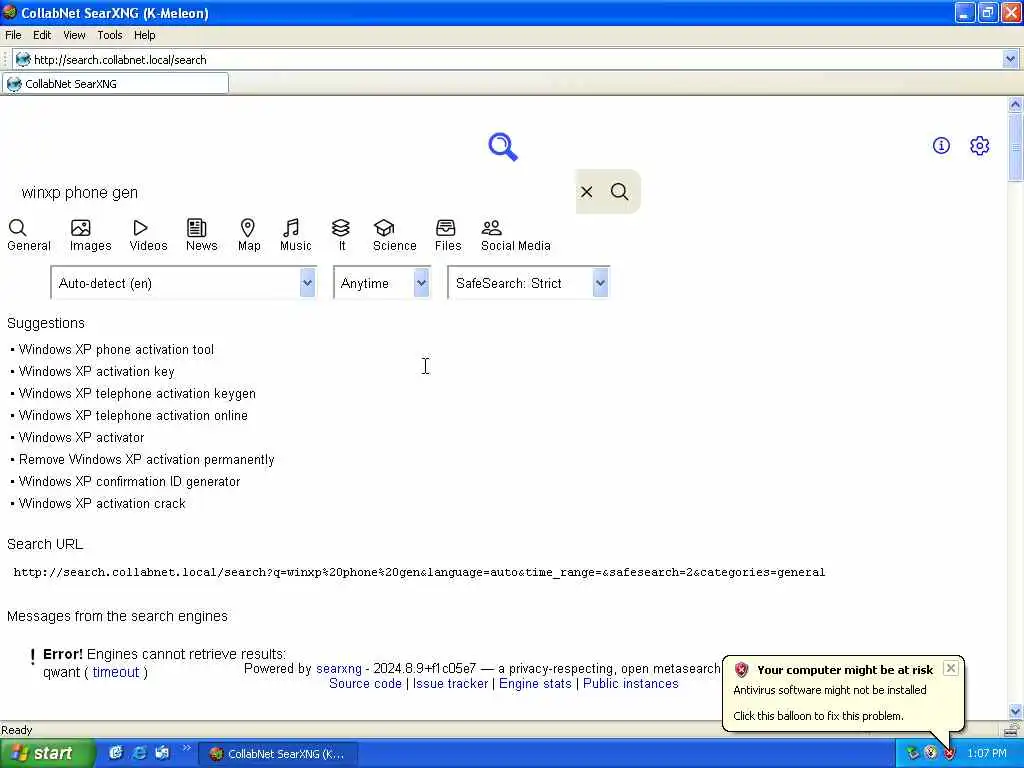Close the security warning balloon
Screen dimensions: 1024x768
[x=951, y=667]
